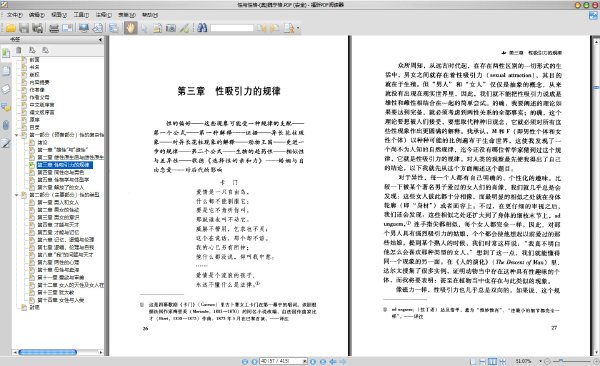Open the File (文件) menu
The width and height of the screenshot is (600, 366).
point(14,15)
